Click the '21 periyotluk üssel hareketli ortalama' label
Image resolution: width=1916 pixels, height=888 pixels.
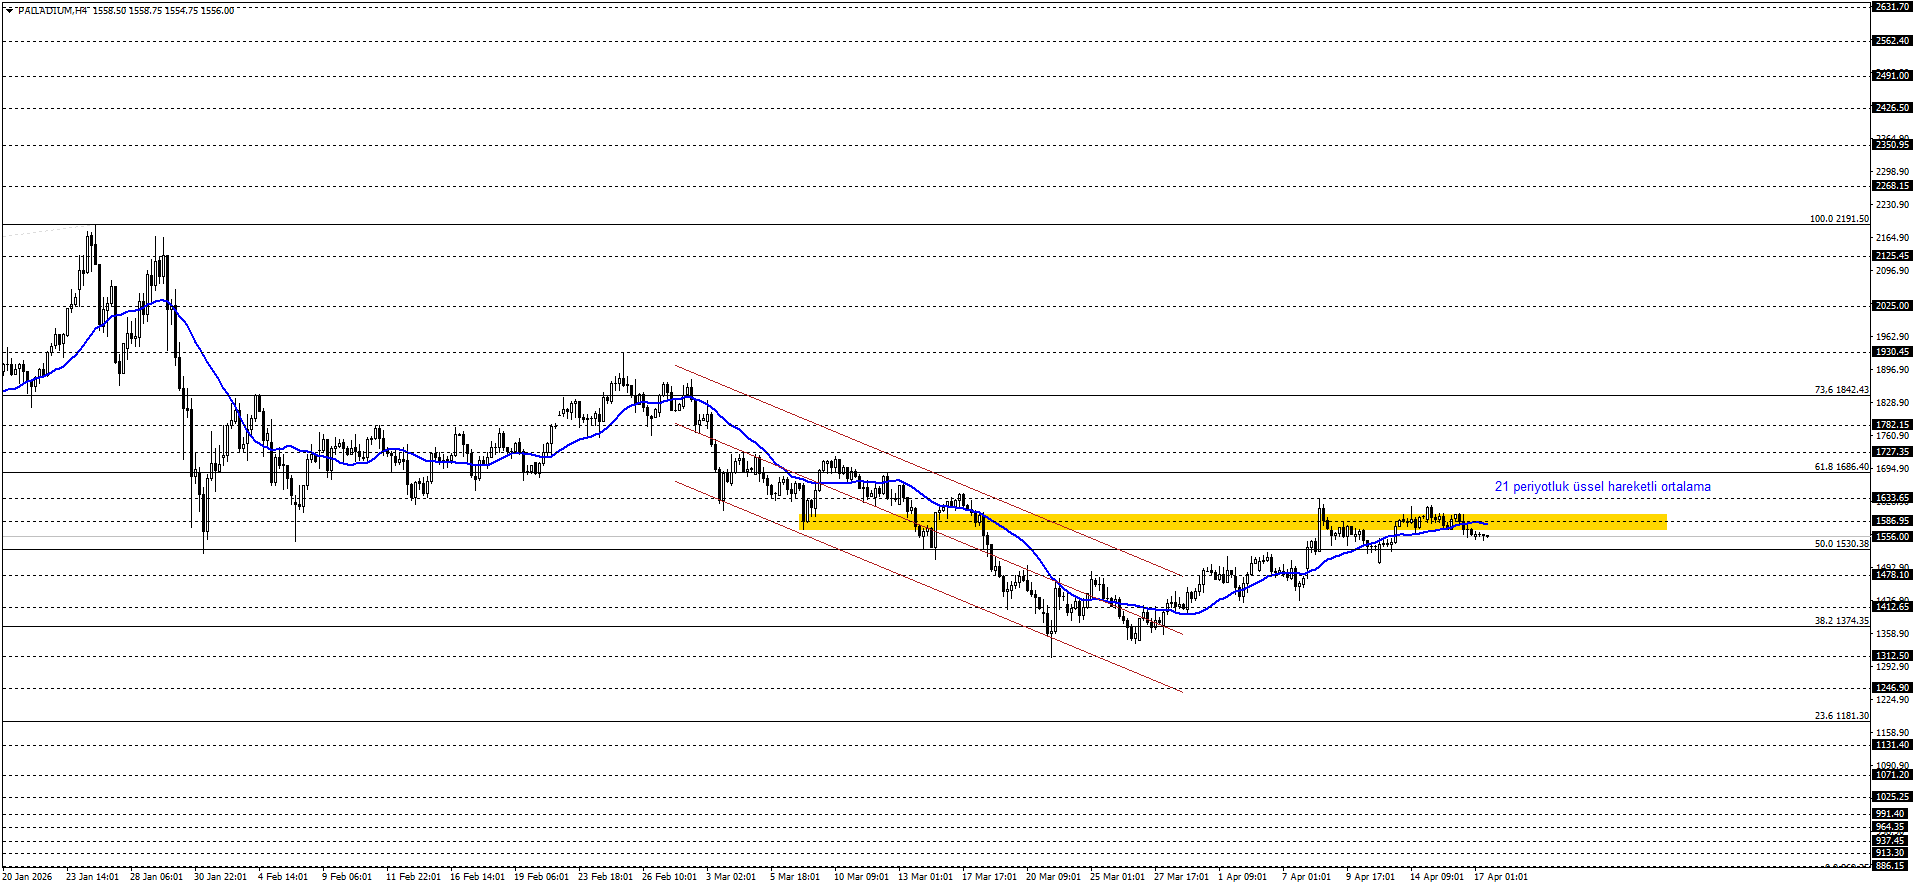click(1602, 487)
